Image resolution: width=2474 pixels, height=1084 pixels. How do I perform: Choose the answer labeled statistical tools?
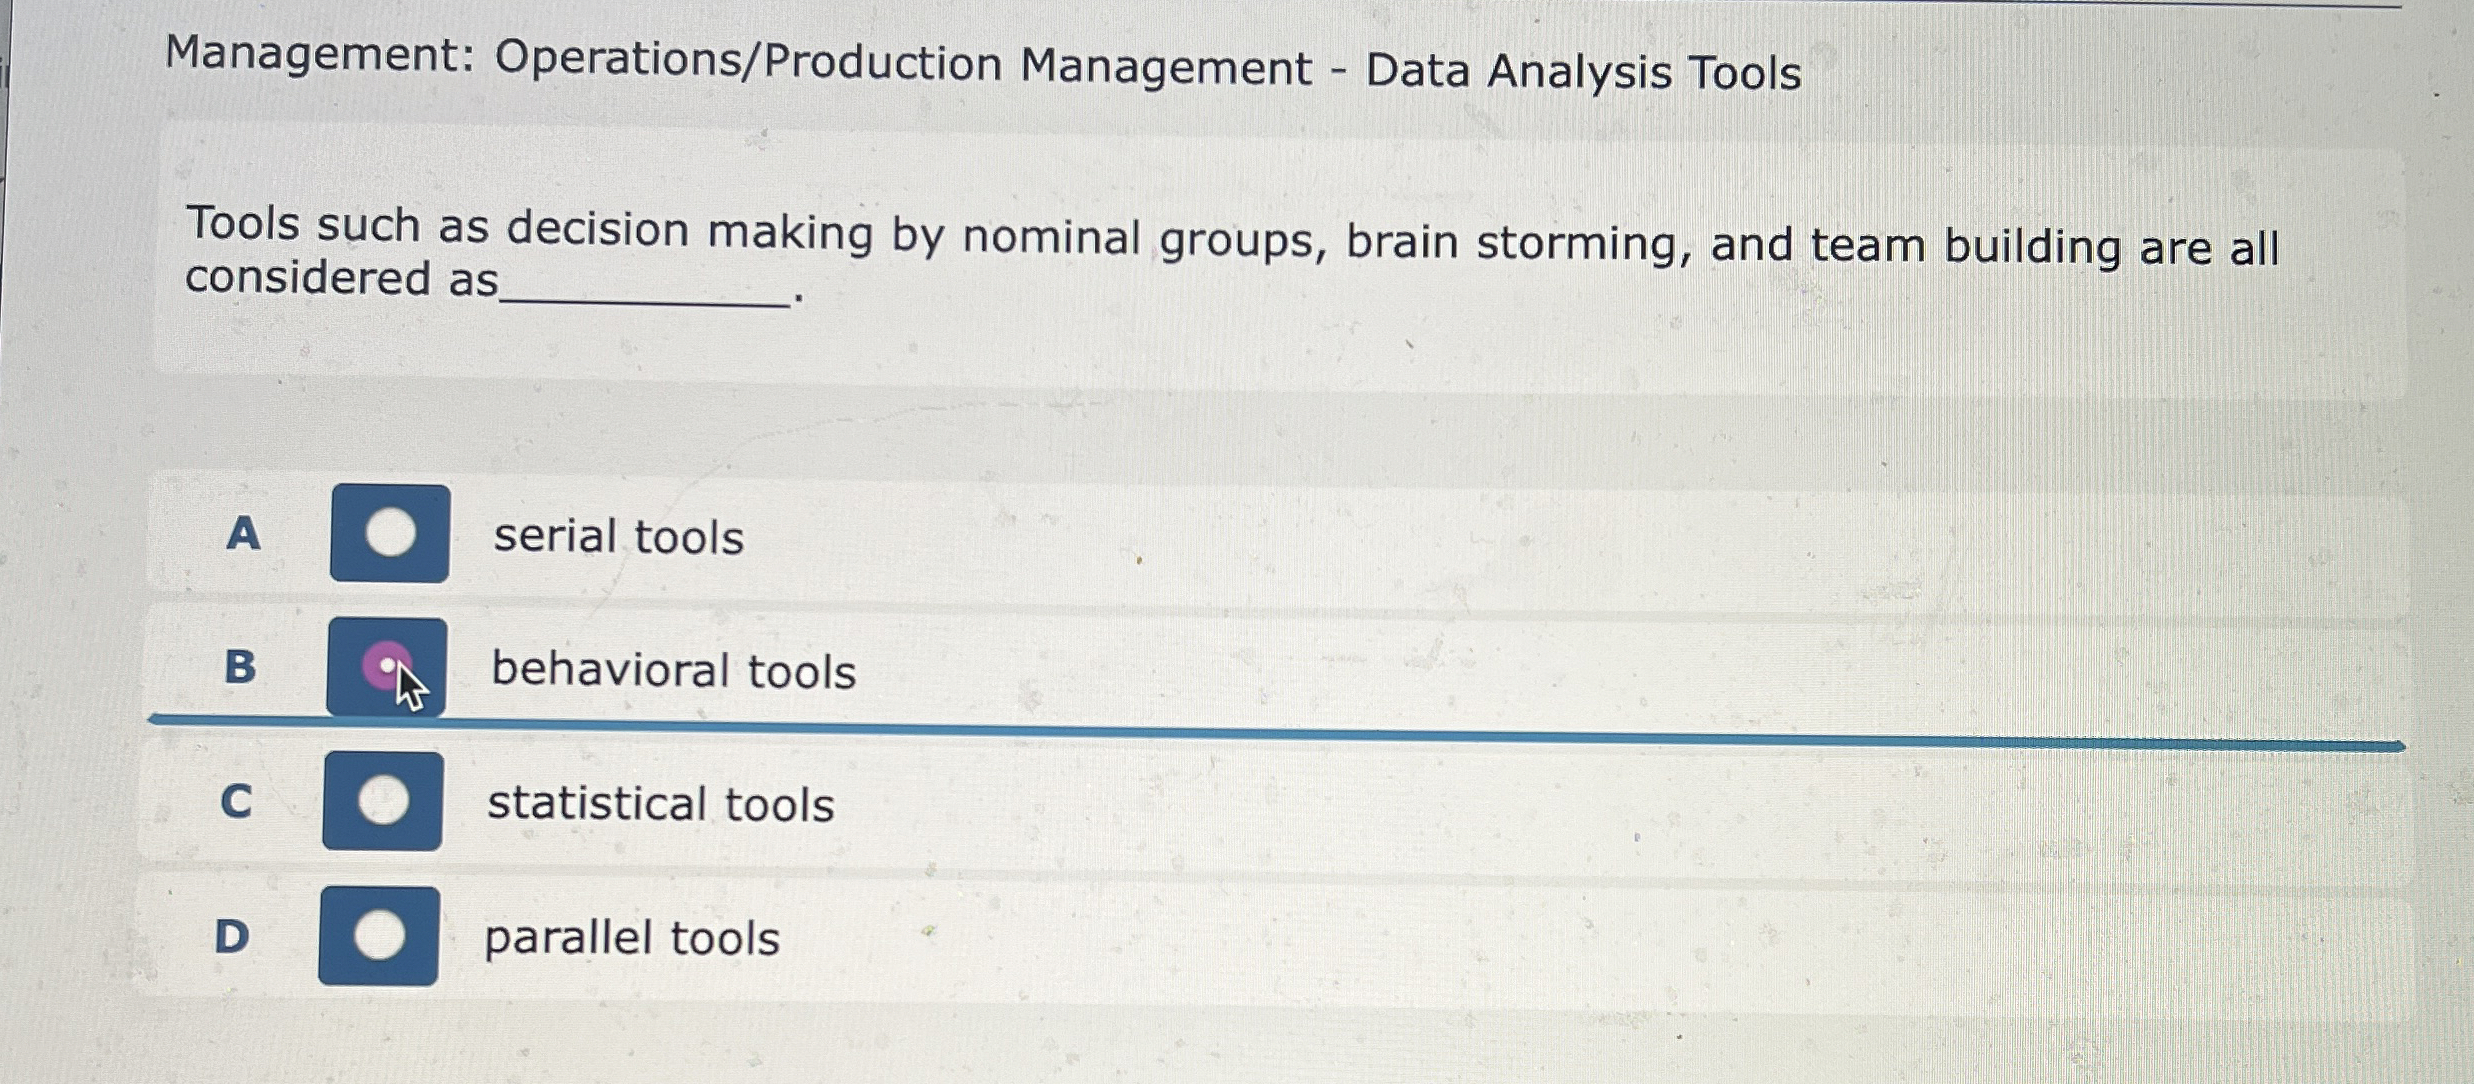(660, 804)
